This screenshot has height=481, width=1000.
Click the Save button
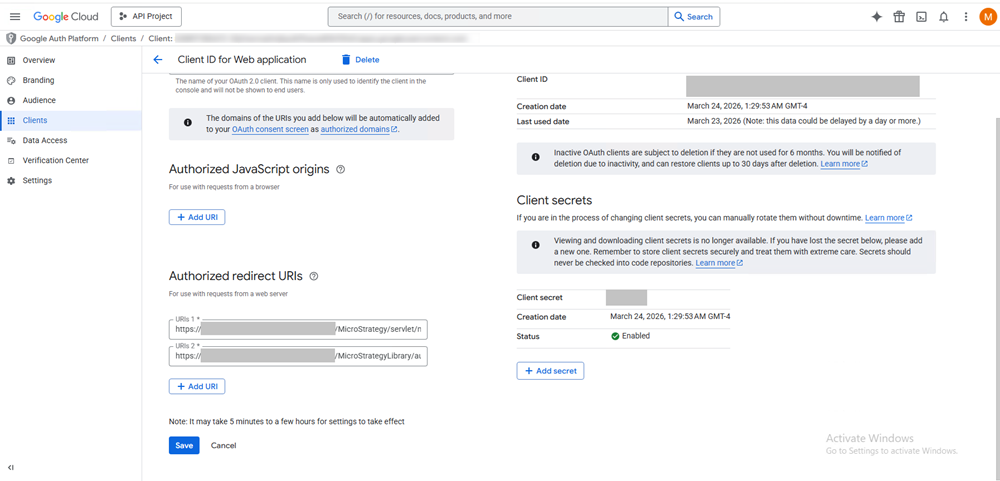[x=184, y=446]
